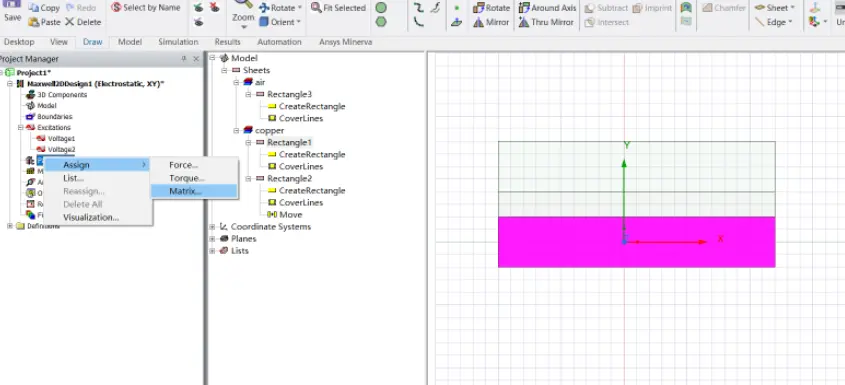Select Project1* in the project tree
The image size is (845, 385).
click(33, 73)
